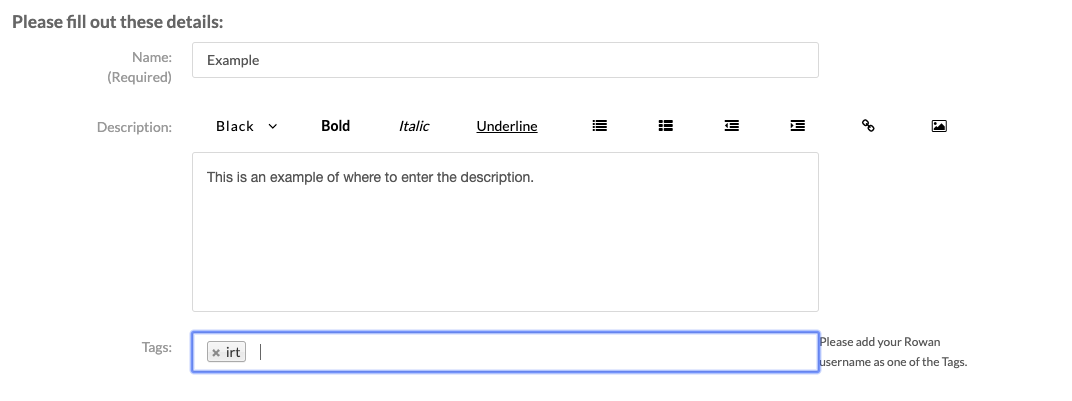
Task: Toggle Underline text formatting
Action: coord(507,126)
